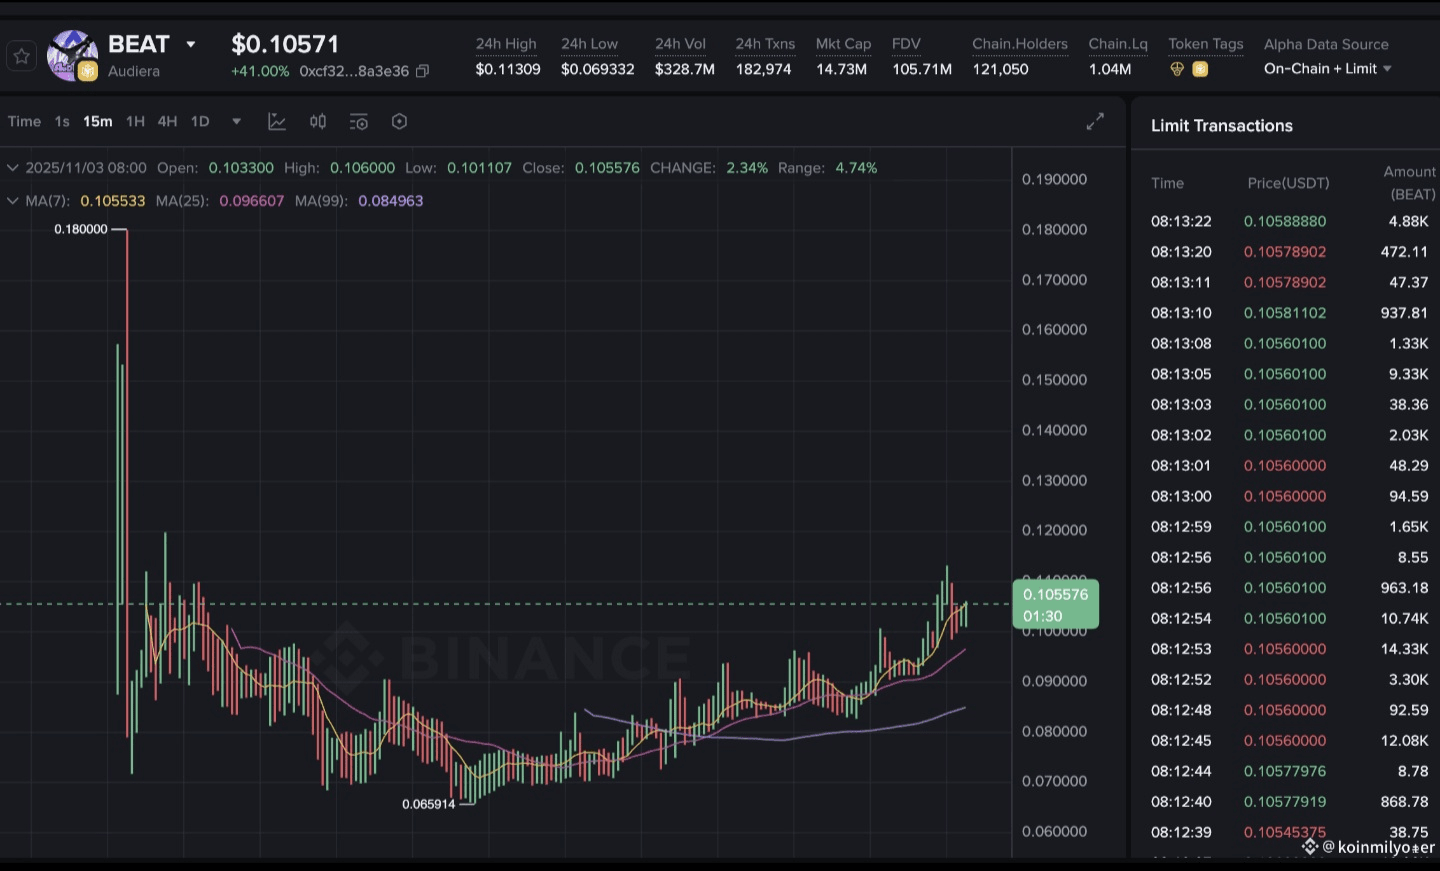1440x871 pixels.
Task: Click the current price tag 0.105576
Action: pyautogui.click(x=1055, y=604)
